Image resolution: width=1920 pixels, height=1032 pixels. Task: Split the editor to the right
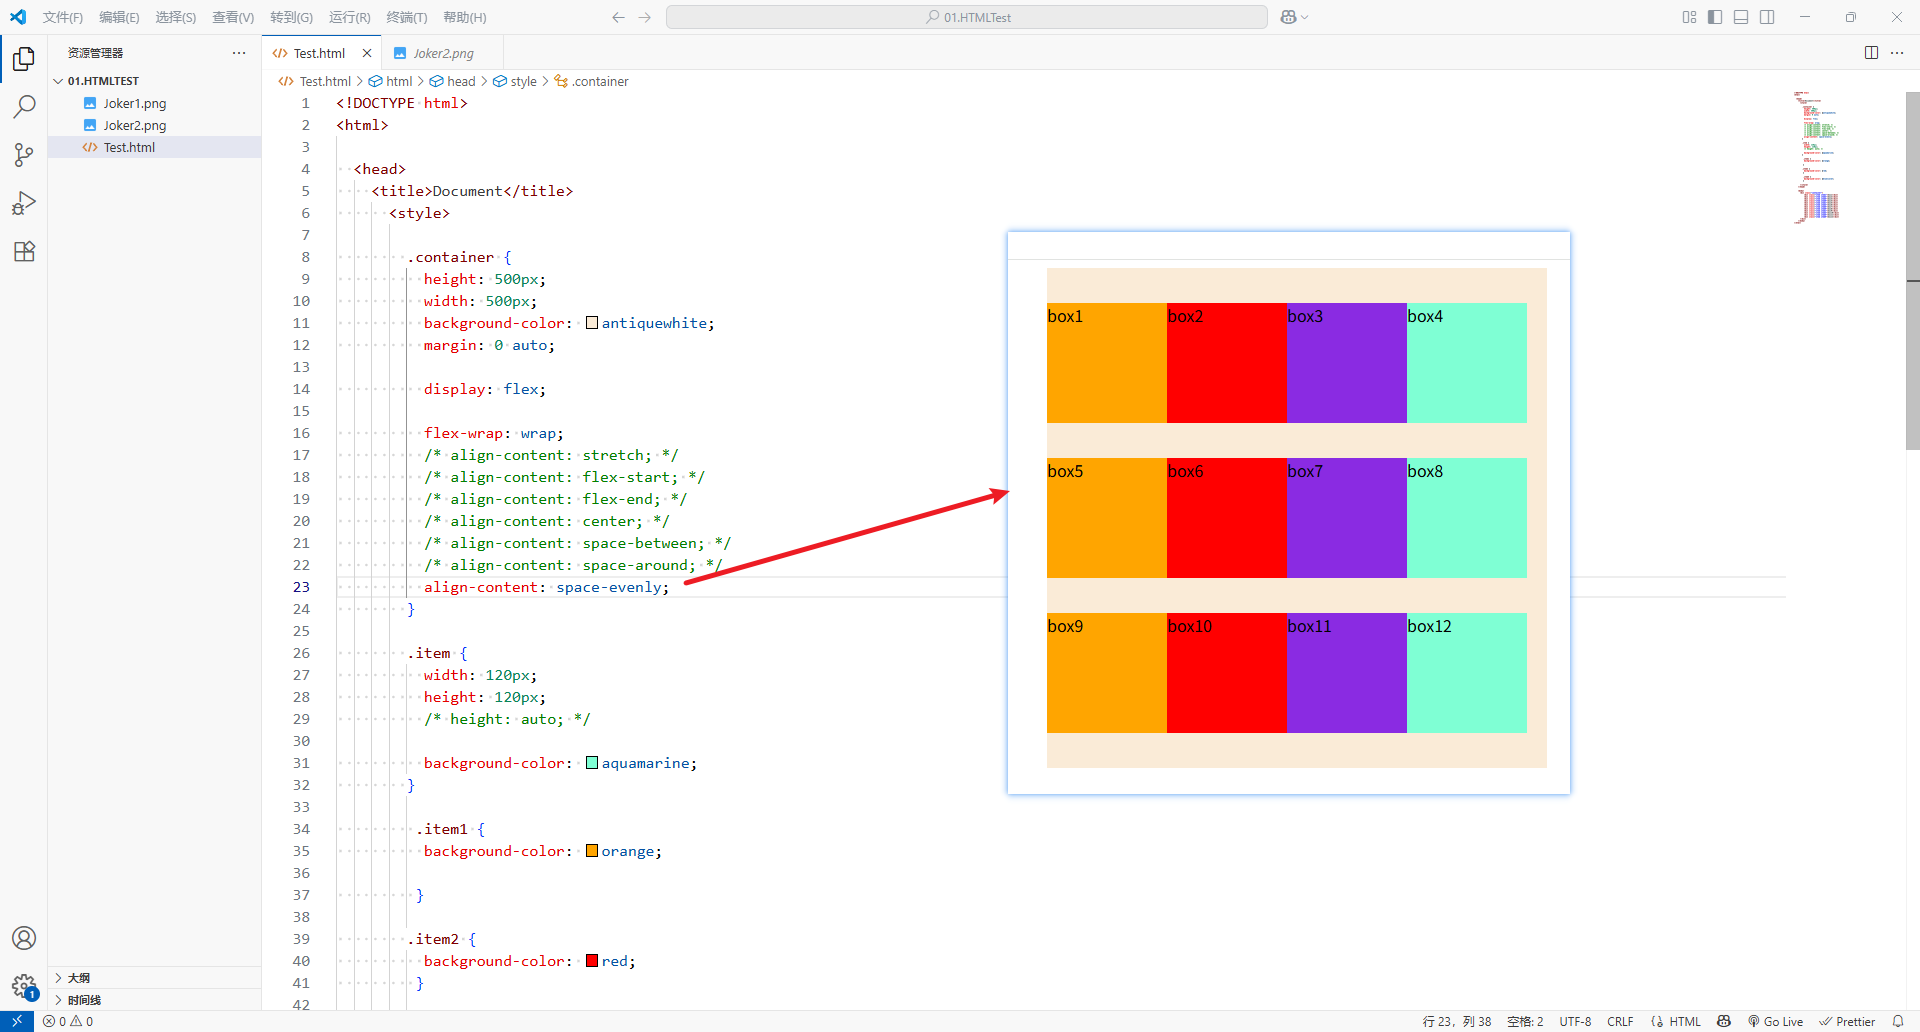click(1871, 53)
